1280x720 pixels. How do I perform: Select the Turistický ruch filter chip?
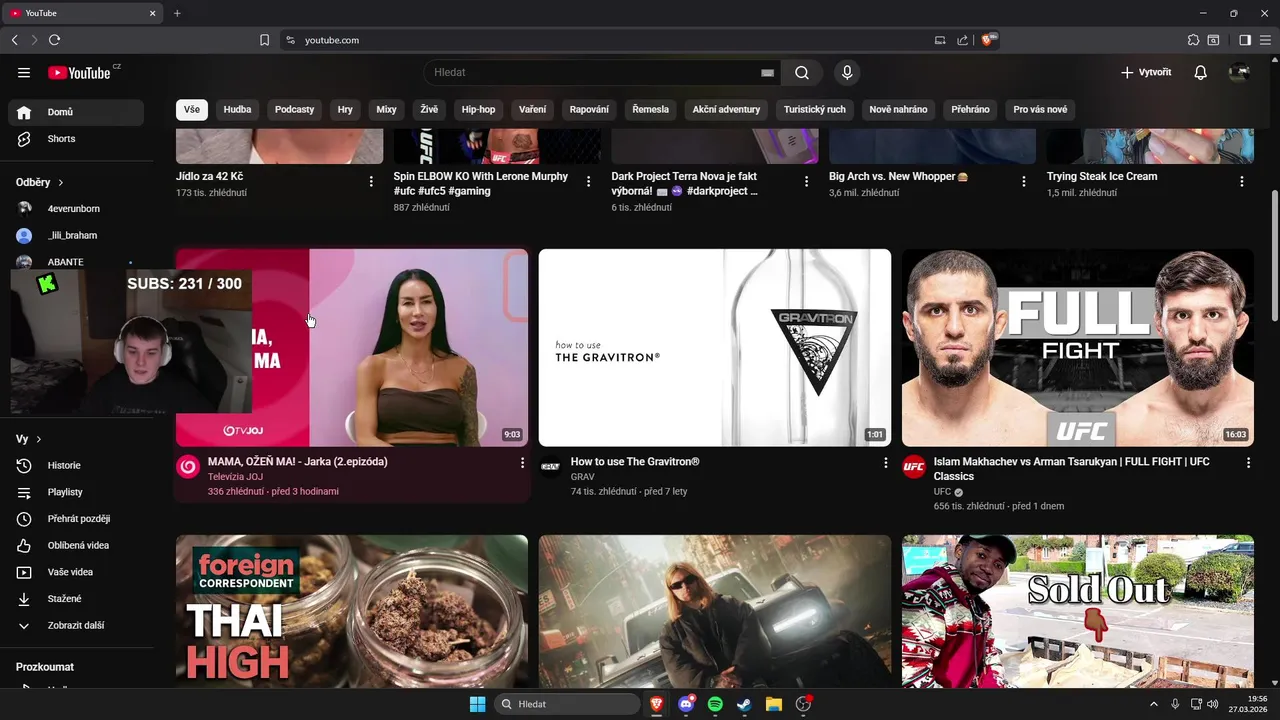point(815,109)
